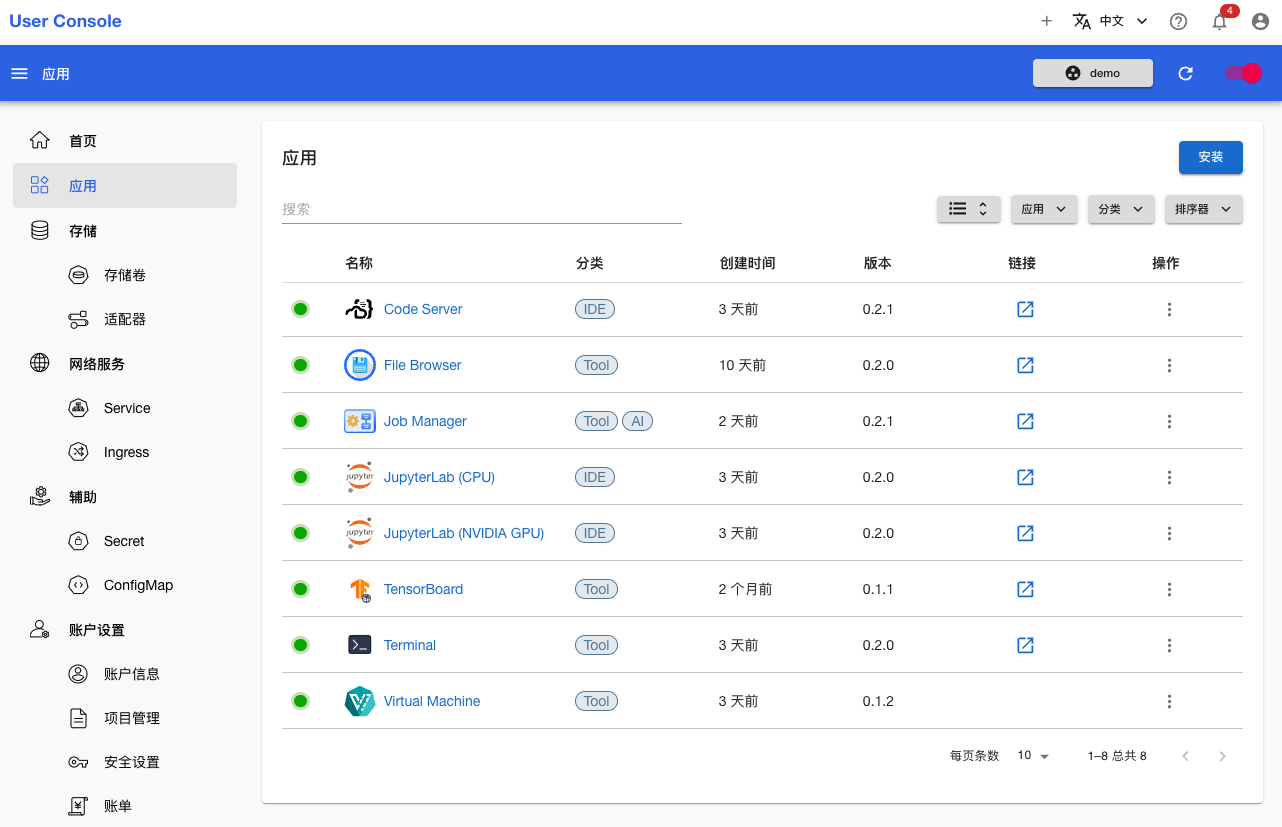Select 账户设置 section in sidebar

(x=125, y=630)
